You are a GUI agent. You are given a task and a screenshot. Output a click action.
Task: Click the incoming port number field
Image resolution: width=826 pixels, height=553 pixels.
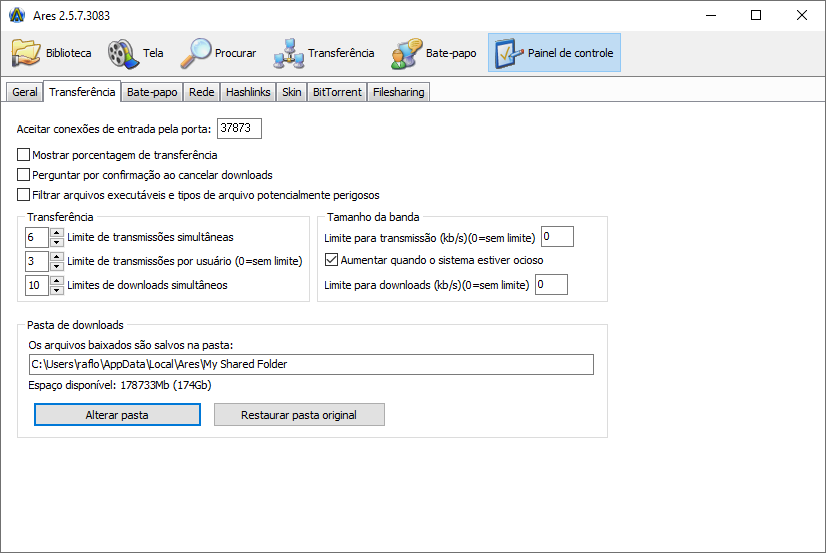239,128
